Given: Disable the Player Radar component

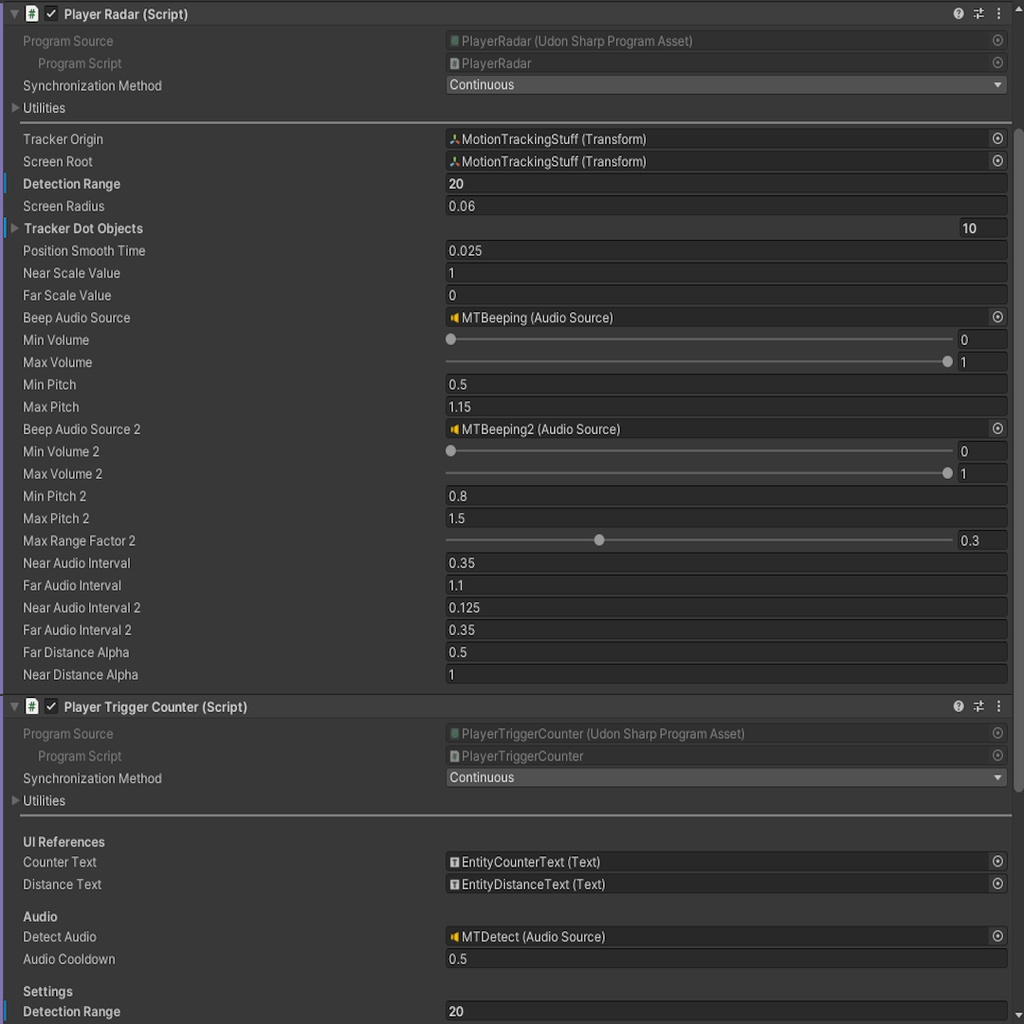Looking at the screenshot, I should point(51,13).
